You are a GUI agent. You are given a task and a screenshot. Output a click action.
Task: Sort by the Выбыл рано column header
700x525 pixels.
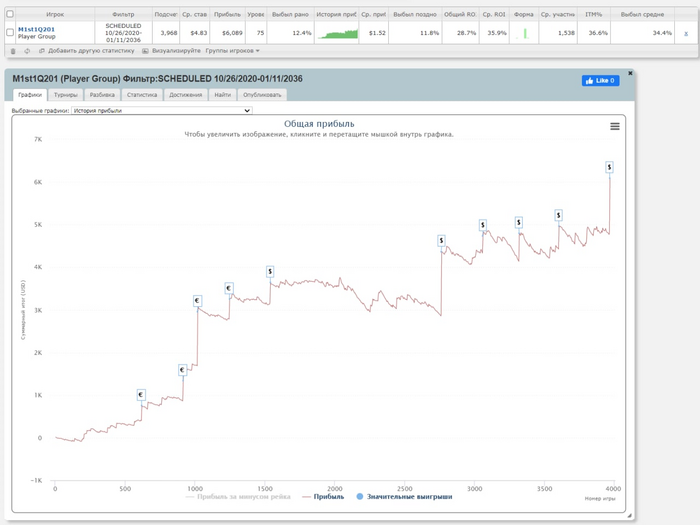click(x=290, y=14)
